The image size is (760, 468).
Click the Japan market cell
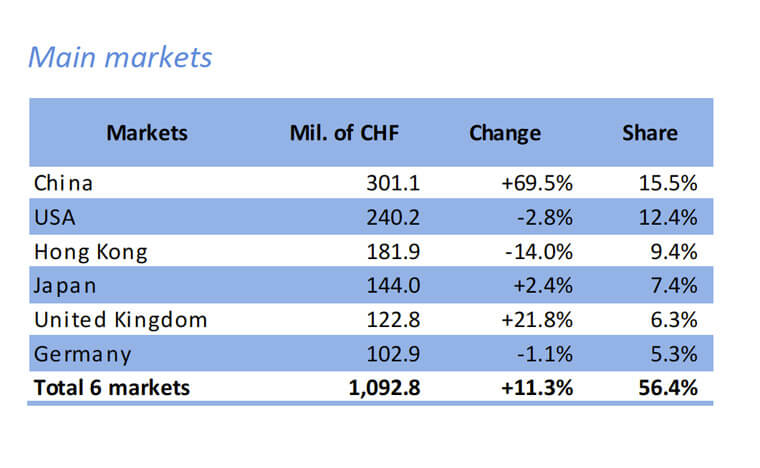click(65, 286)
